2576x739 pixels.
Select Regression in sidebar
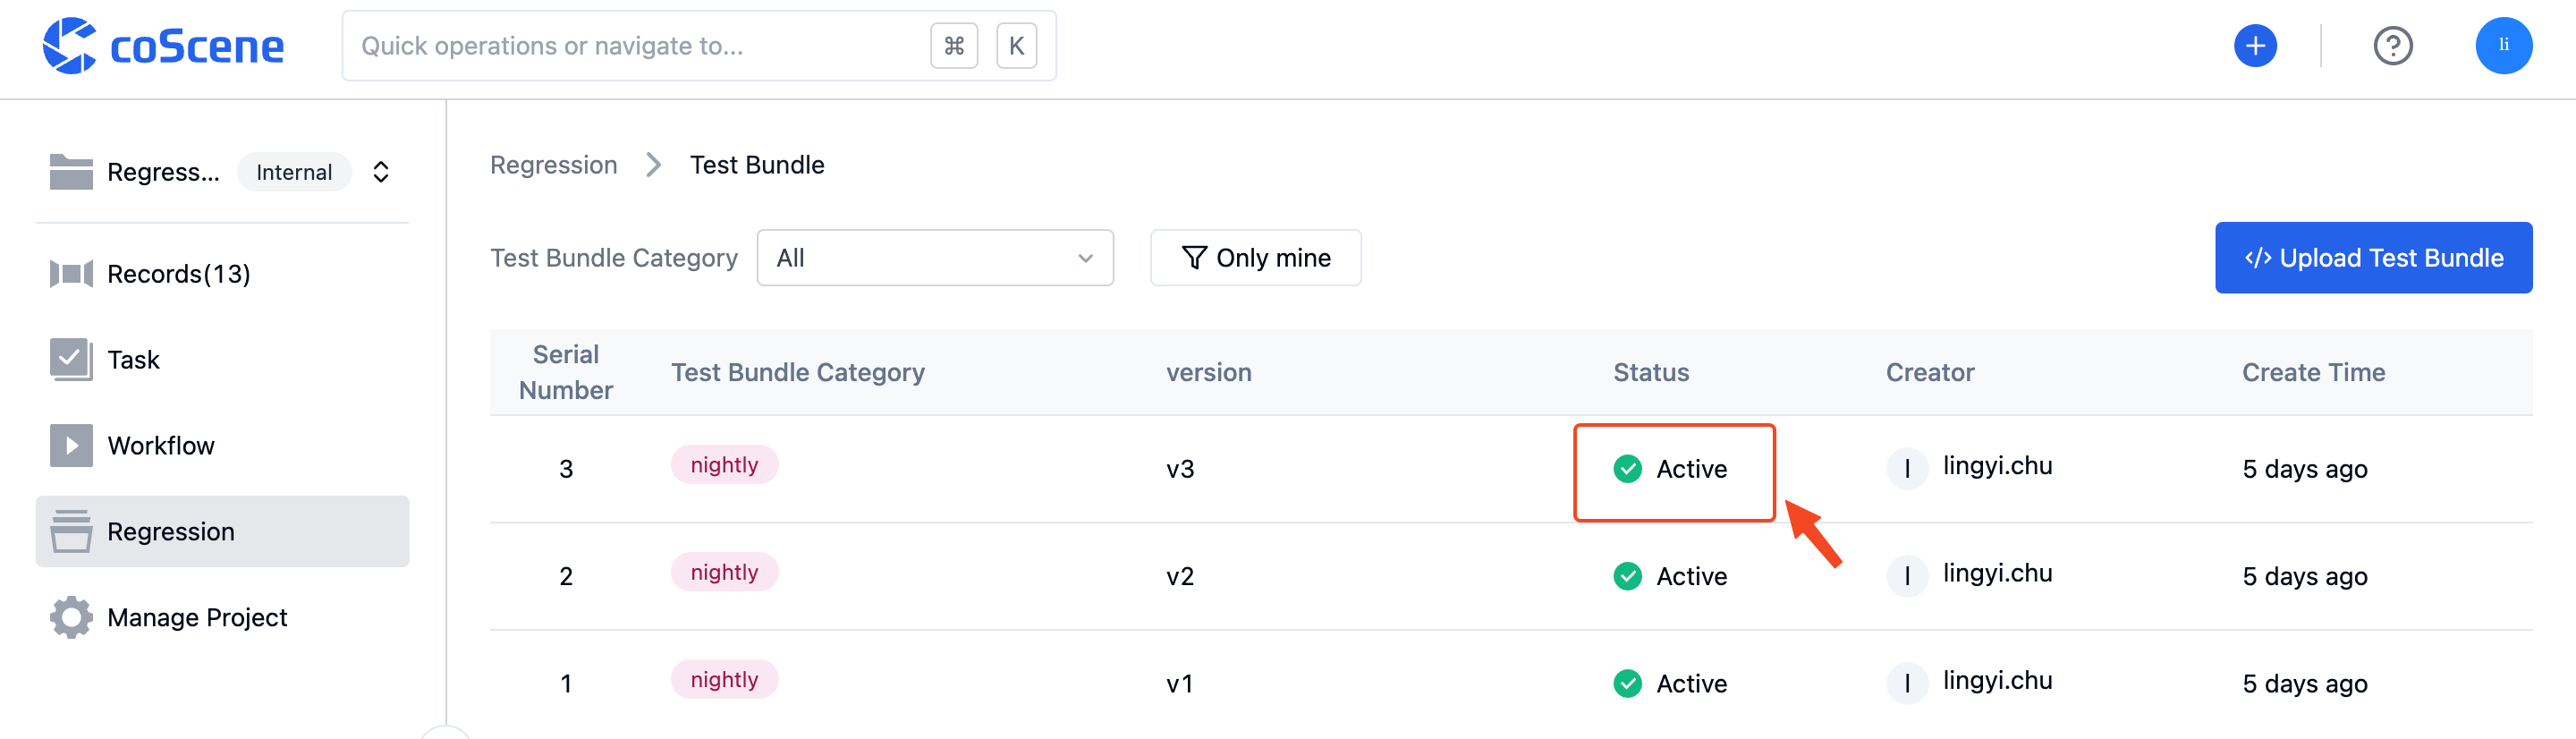pyautogui.click(x=222, y=531)
